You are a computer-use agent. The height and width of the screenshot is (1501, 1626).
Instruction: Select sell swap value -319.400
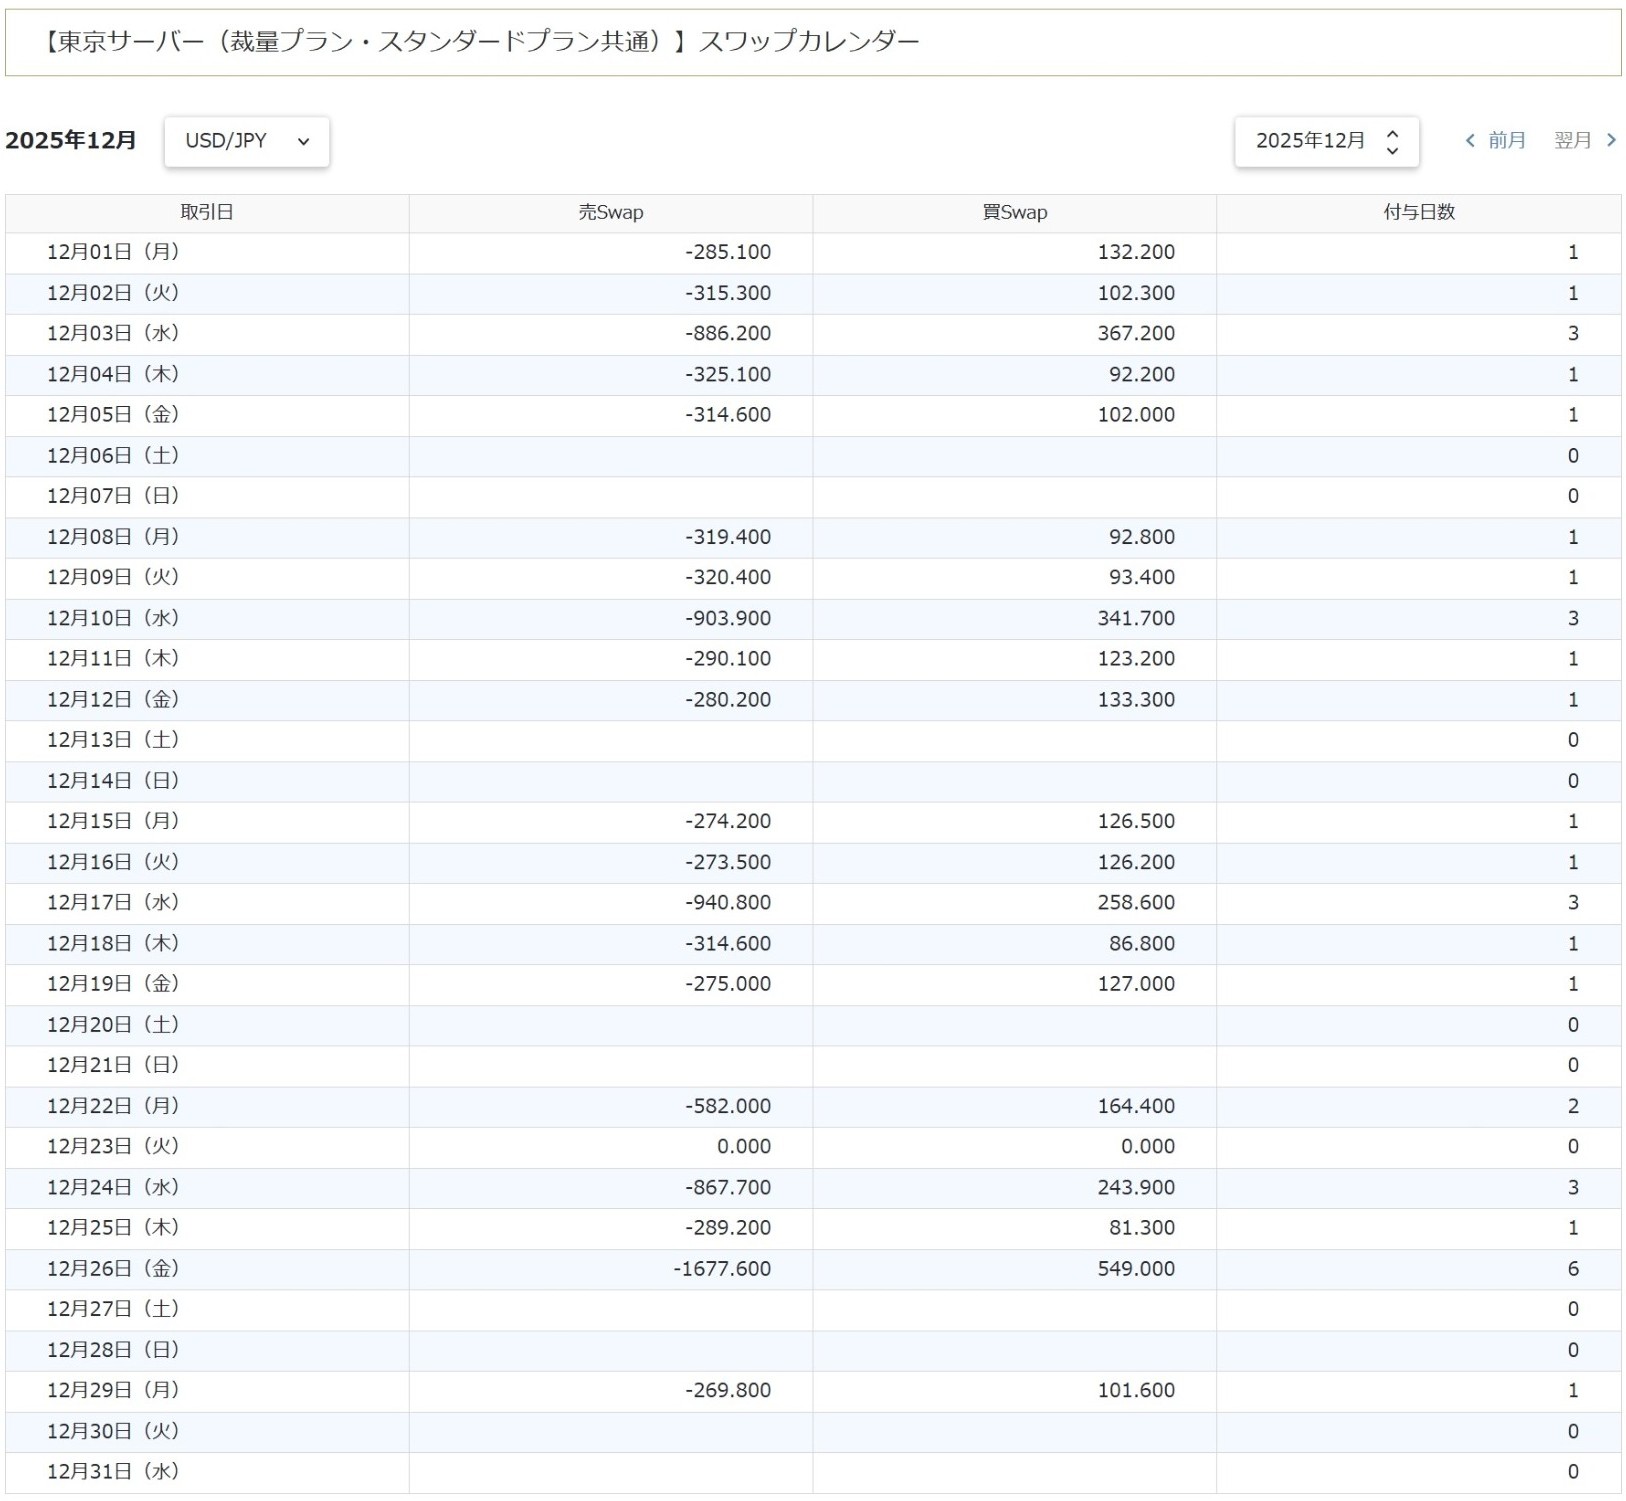point(728,537)
